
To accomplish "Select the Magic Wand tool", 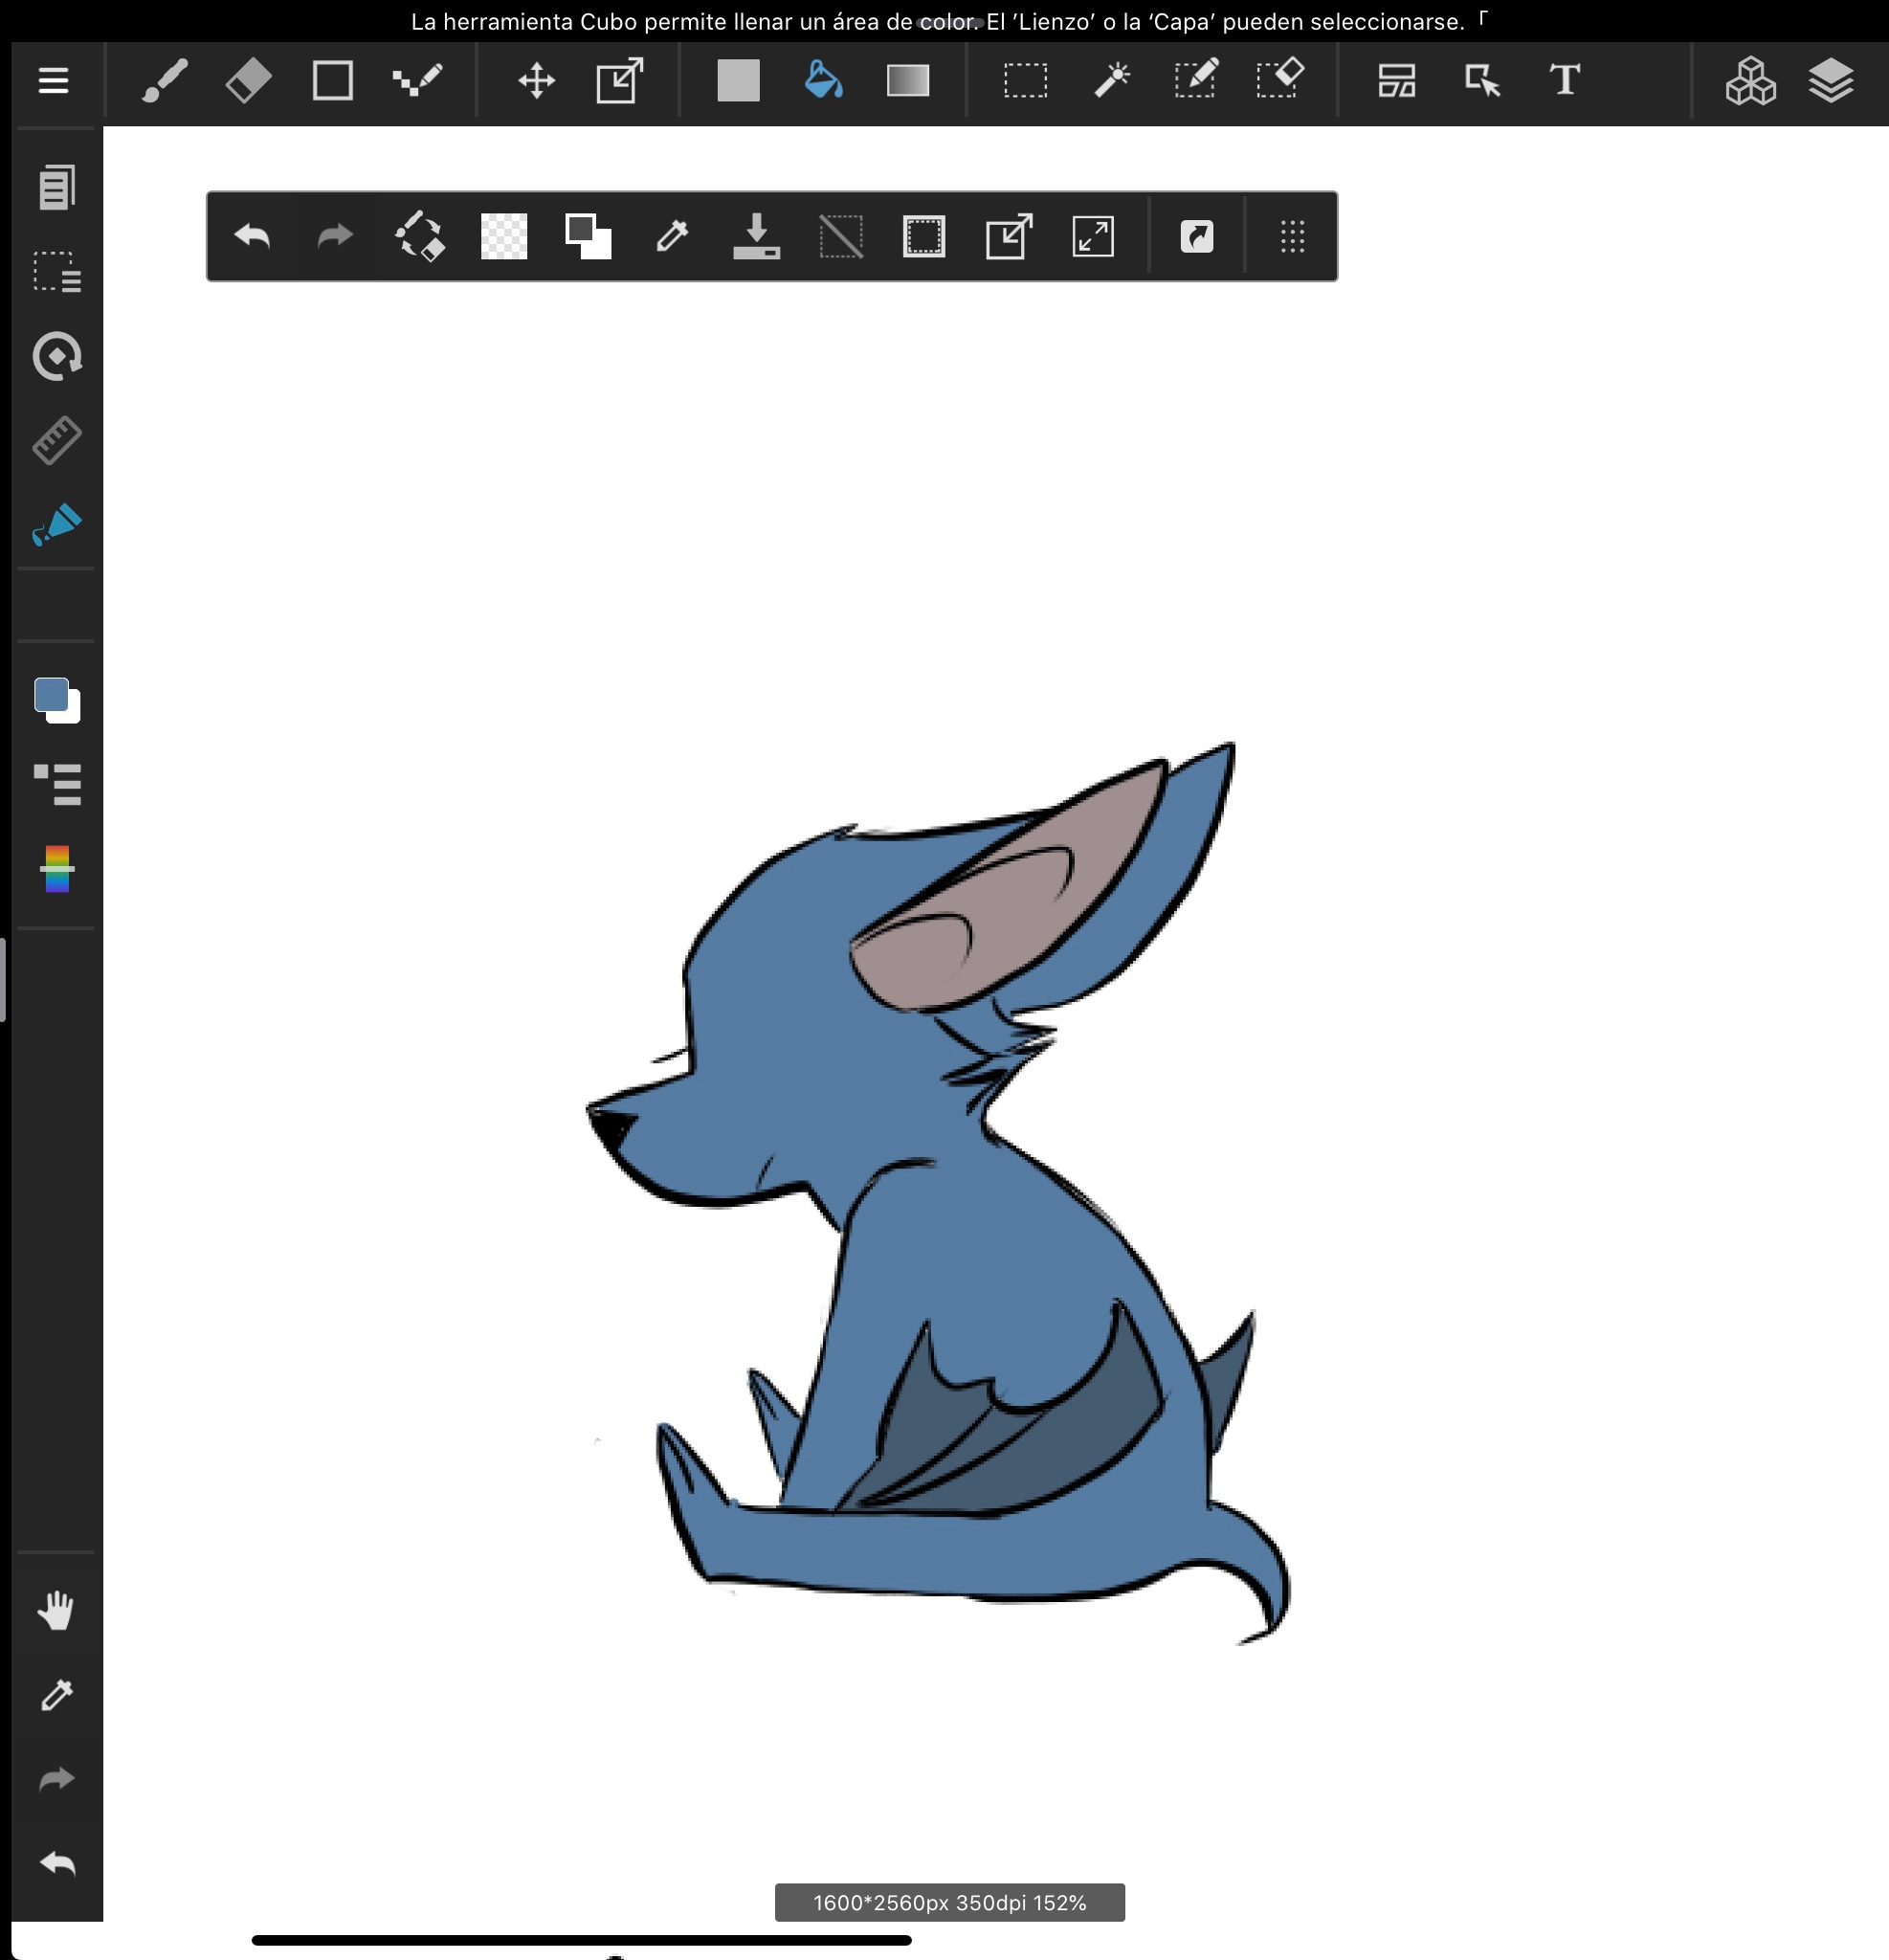I will point(1111,80).
